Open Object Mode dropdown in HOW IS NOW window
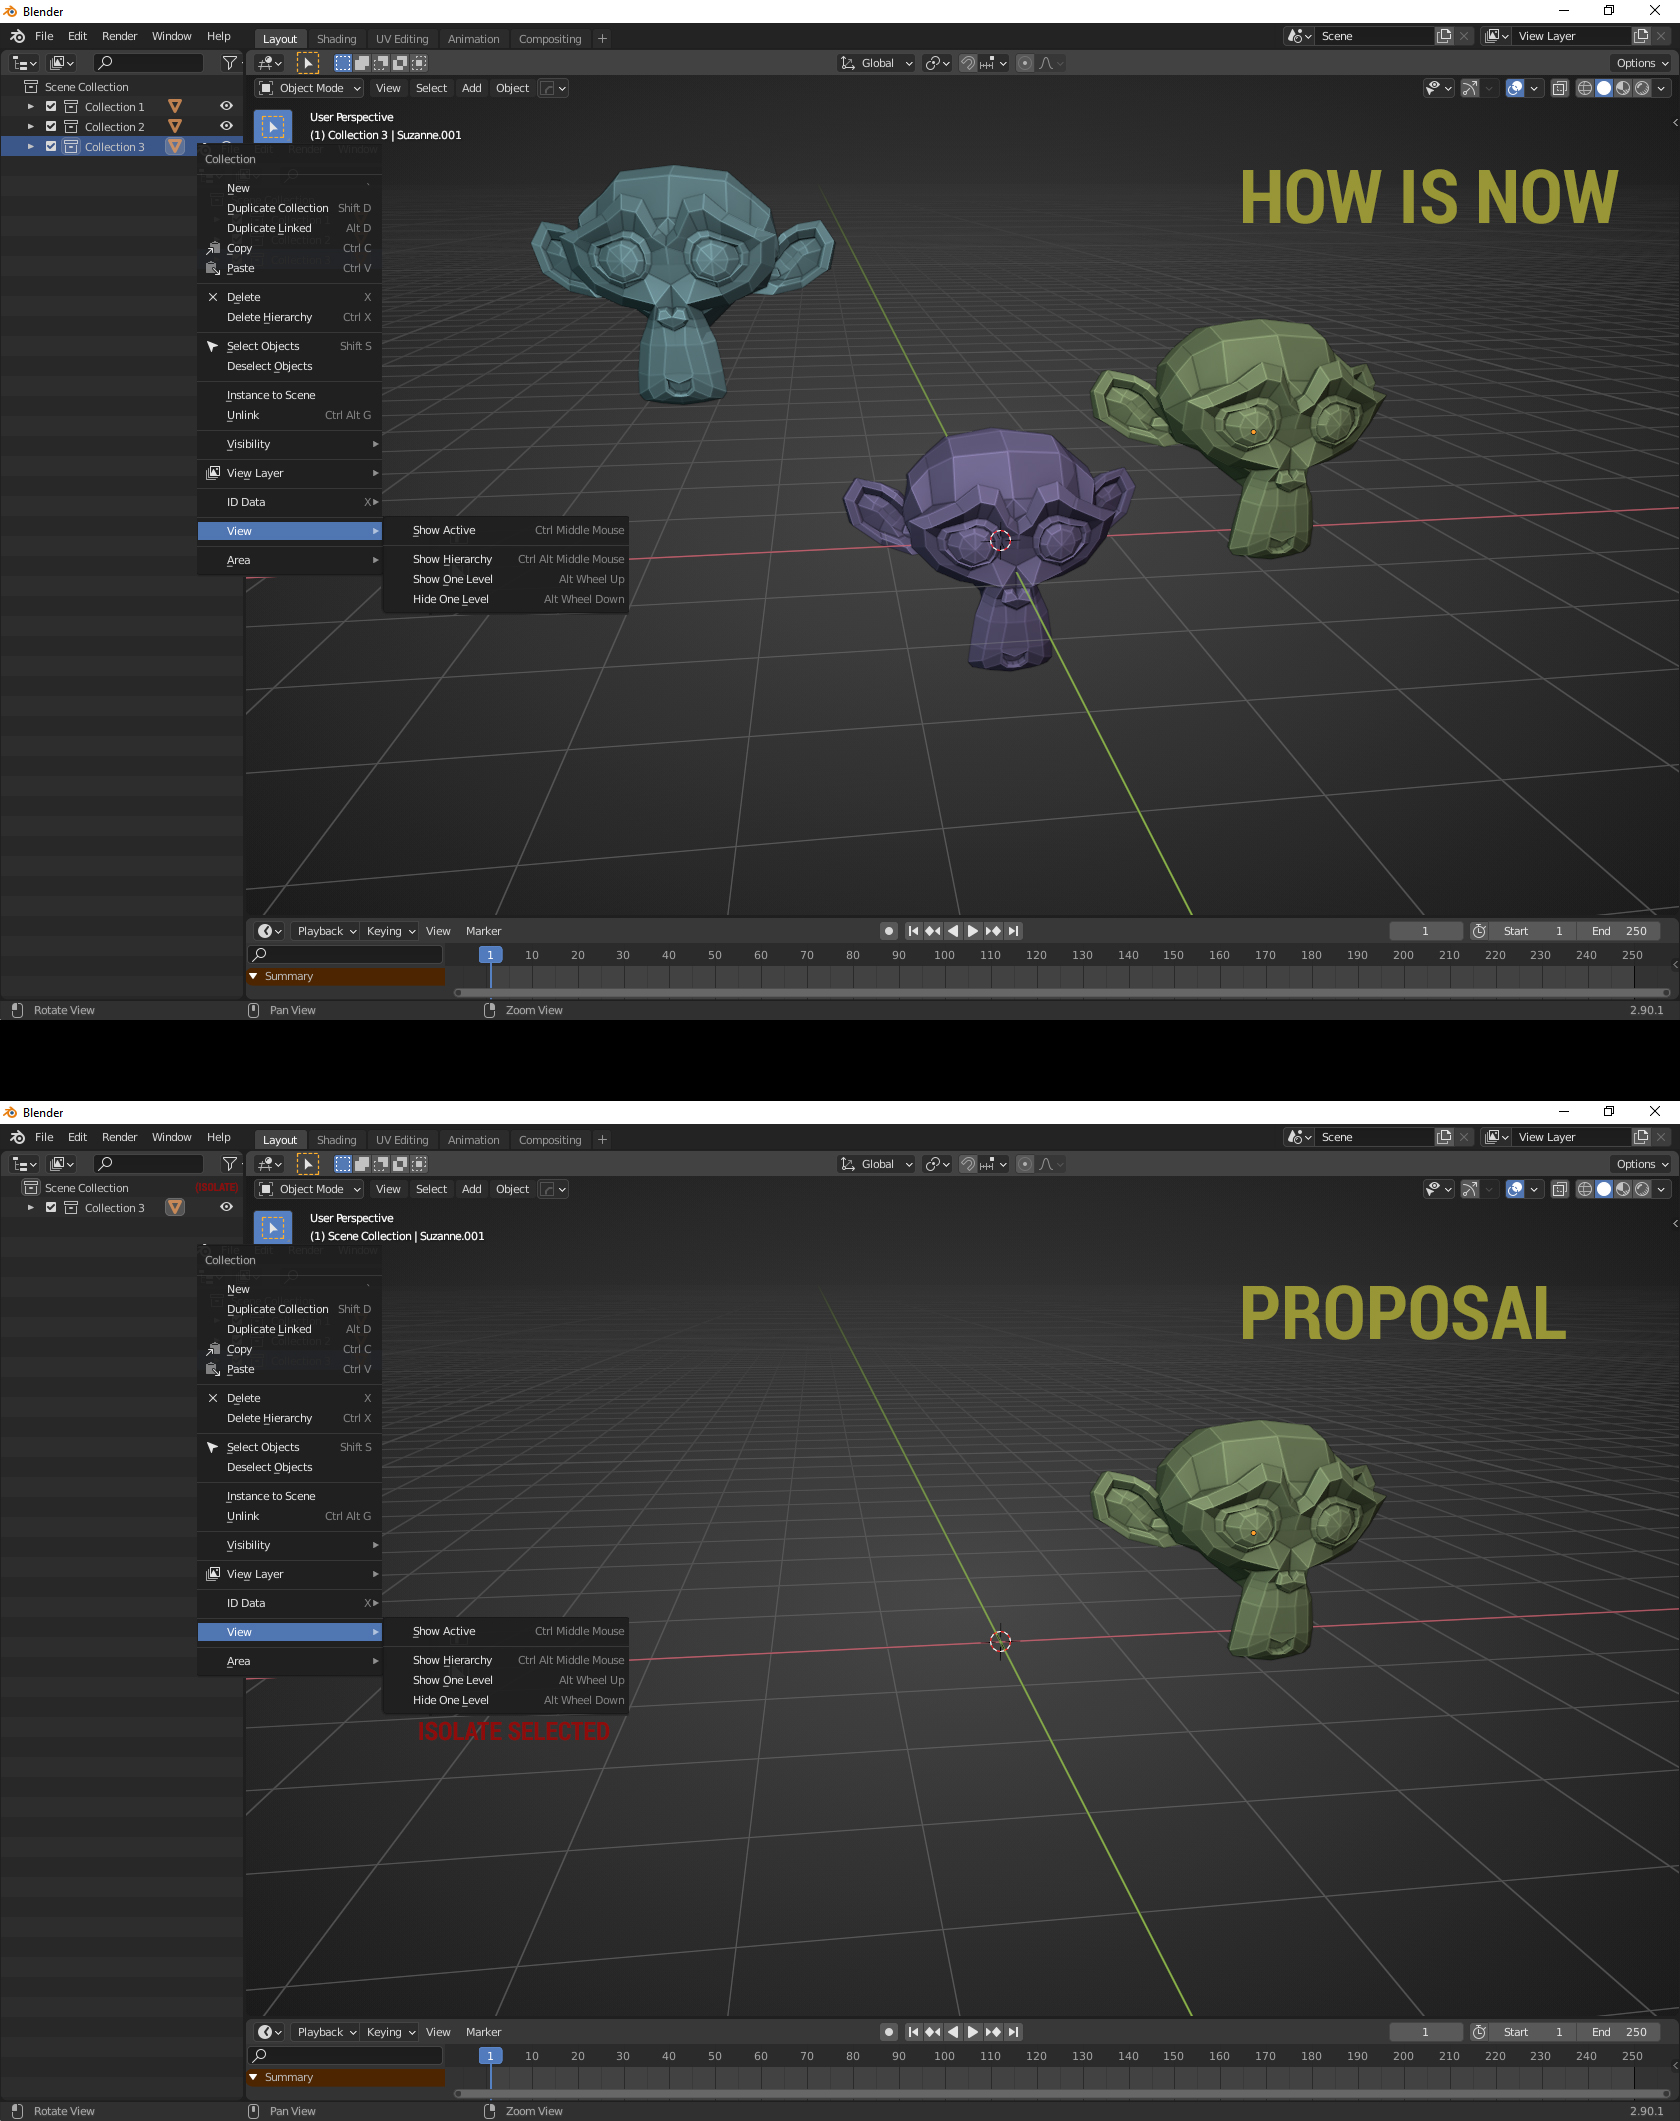1680x2121 pixels. coord(309,88)
